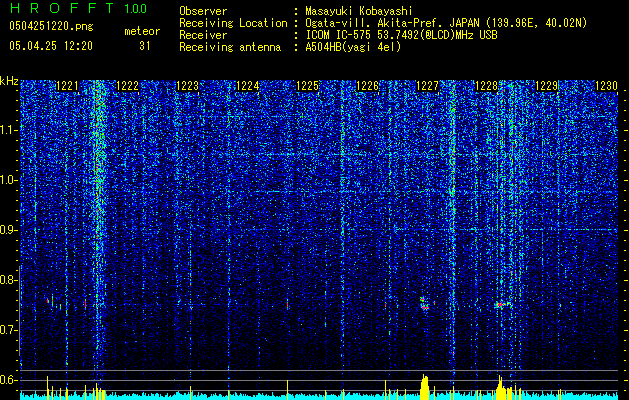Click the meteor label
Viewport: 629px width, 400px height.
pos(142,31)
